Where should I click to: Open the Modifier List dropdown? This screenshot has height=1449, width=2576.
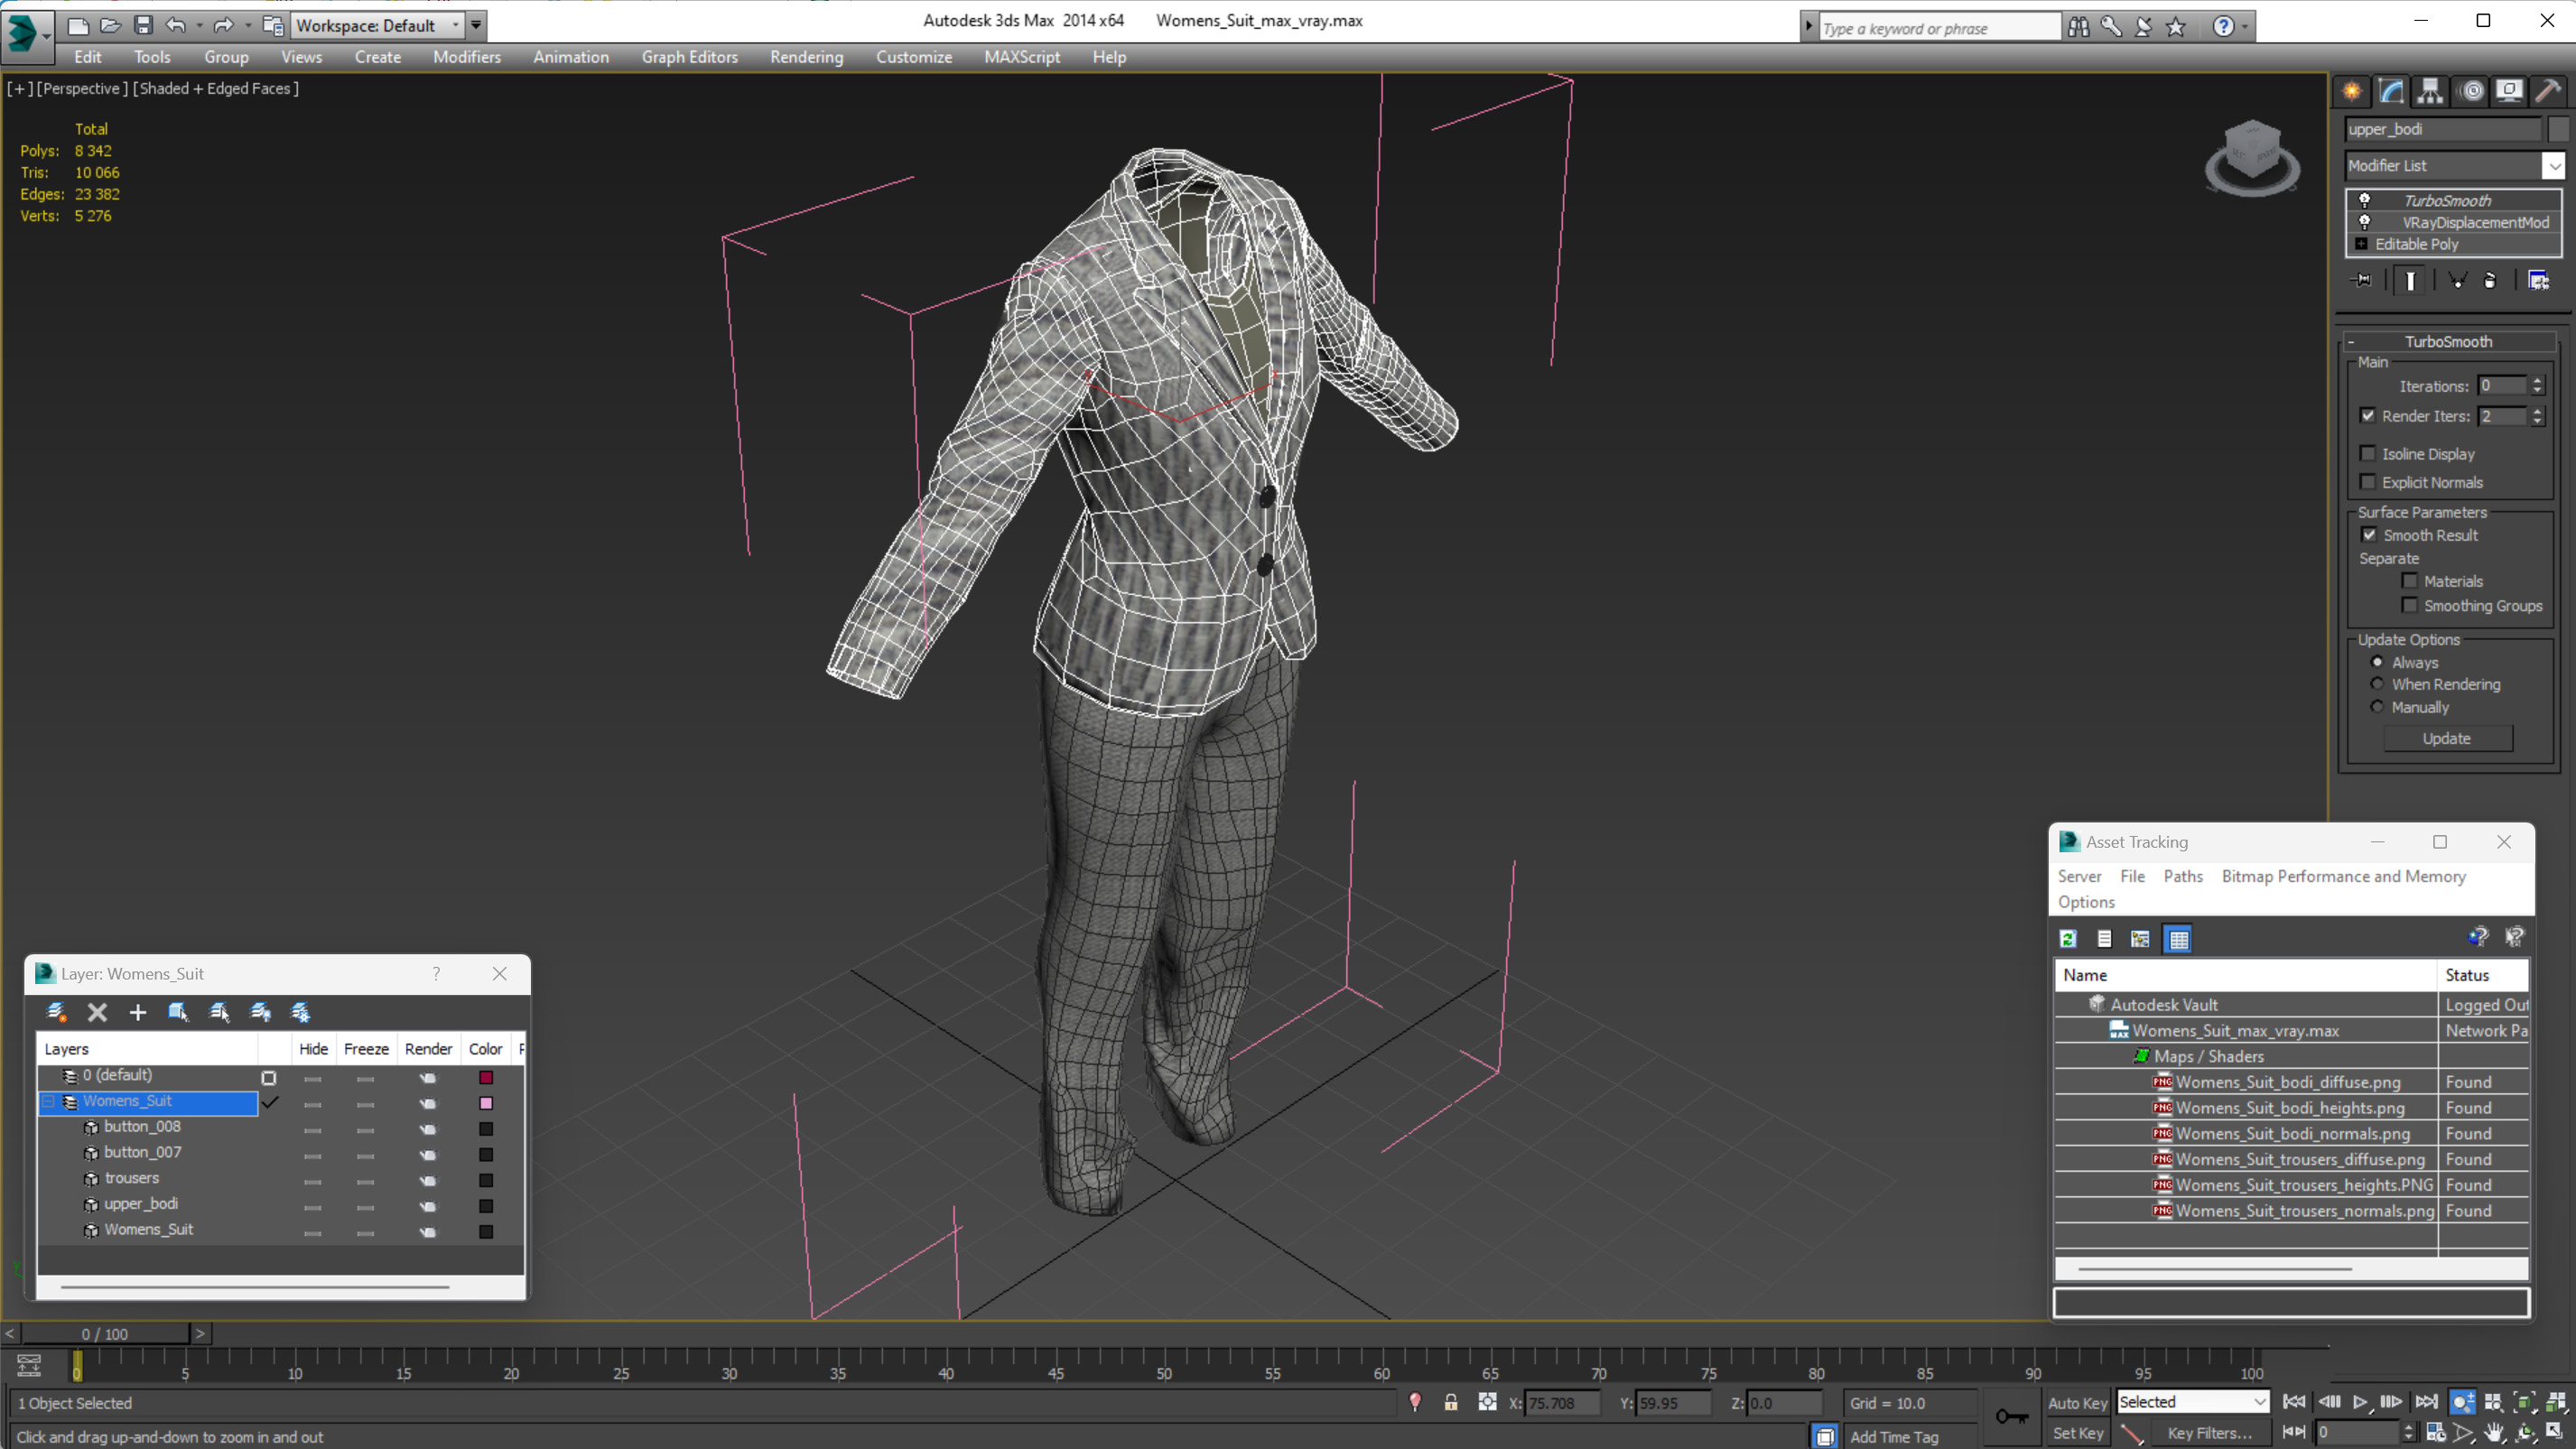point(2553,165)
